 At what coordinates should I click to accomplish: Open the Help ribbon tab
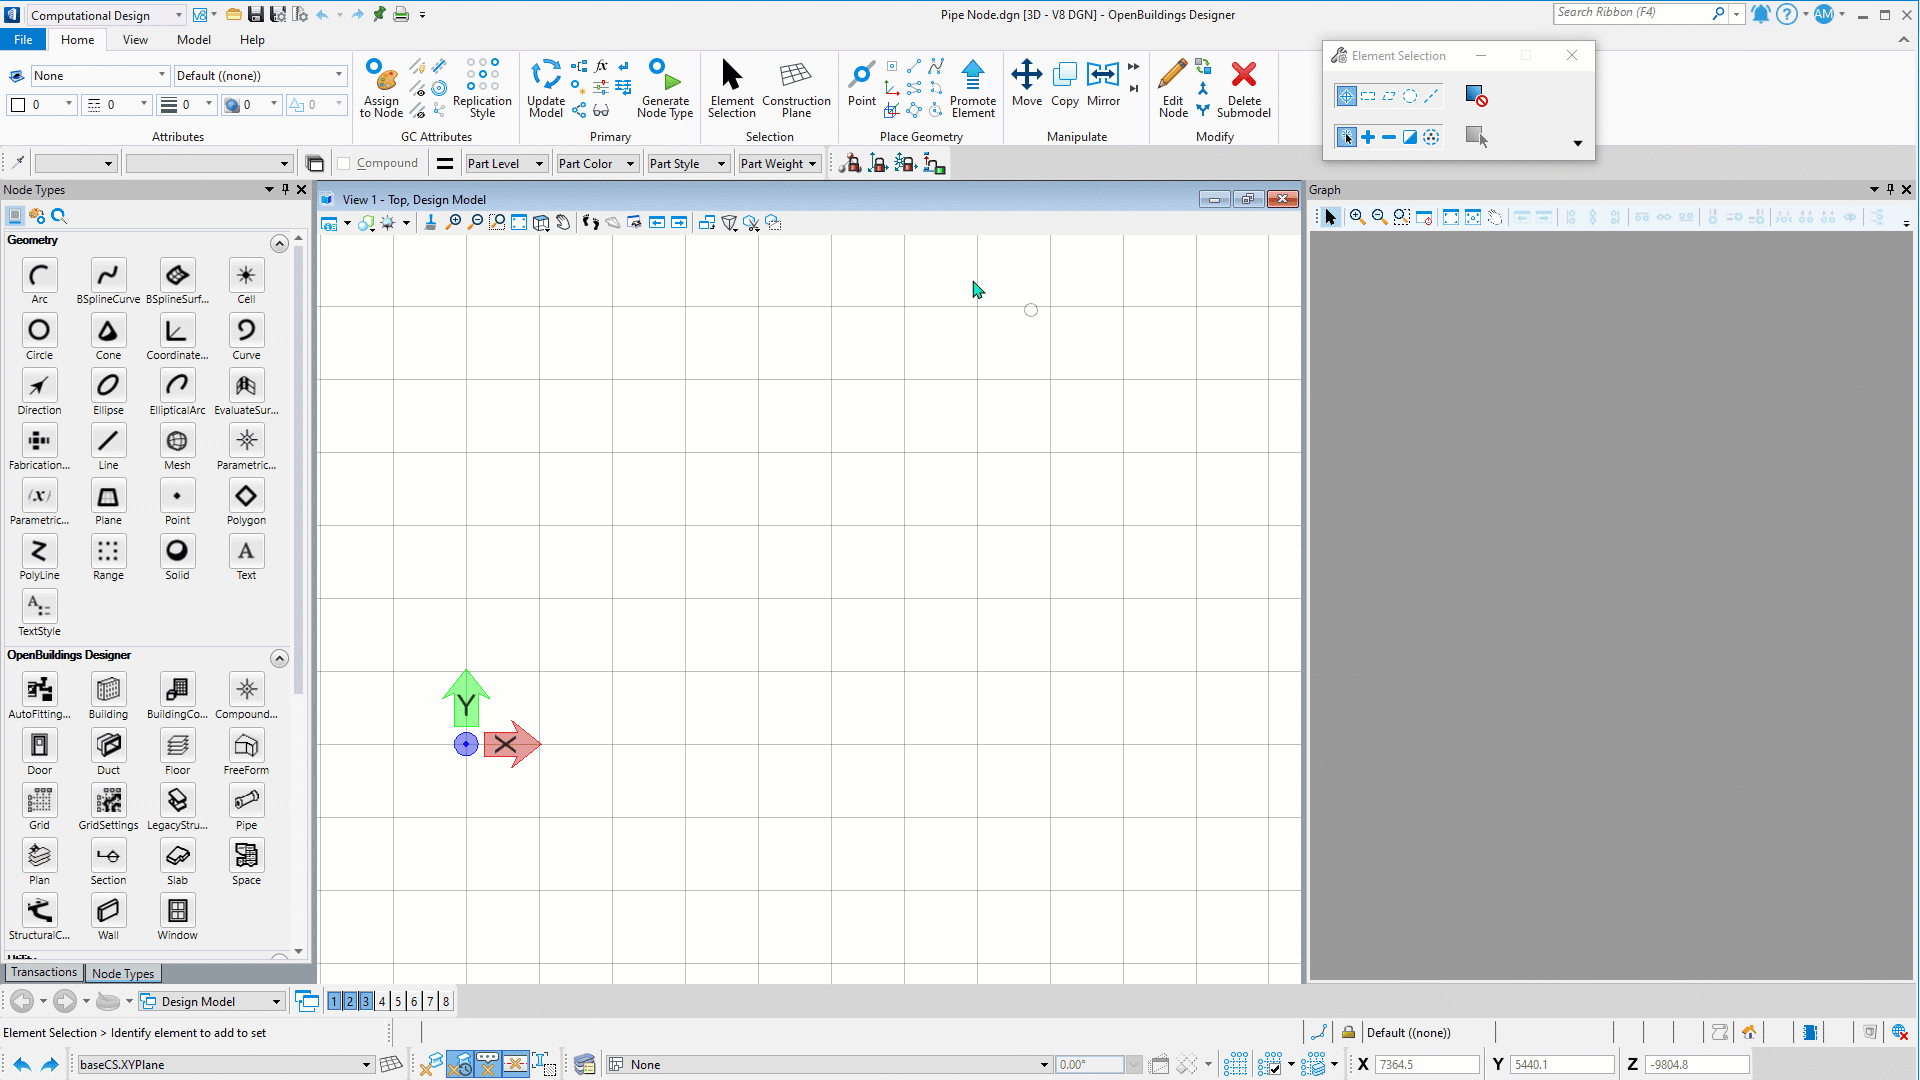(x=252, y=39)
